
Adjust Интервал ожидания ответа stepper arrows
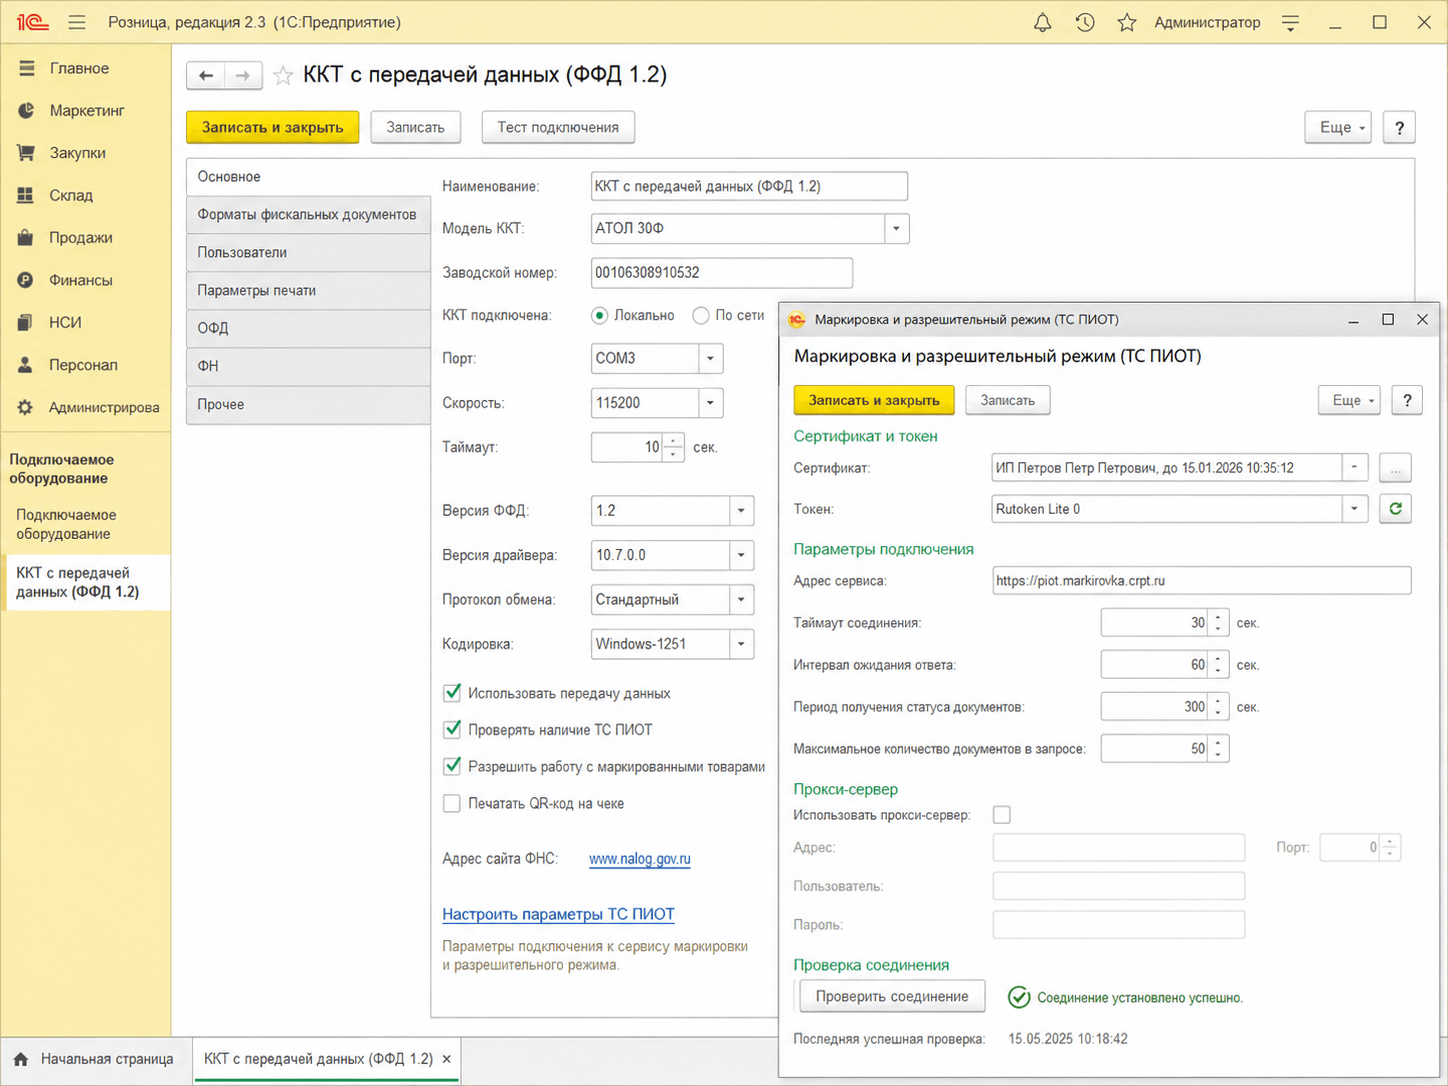click(1218, 665)
